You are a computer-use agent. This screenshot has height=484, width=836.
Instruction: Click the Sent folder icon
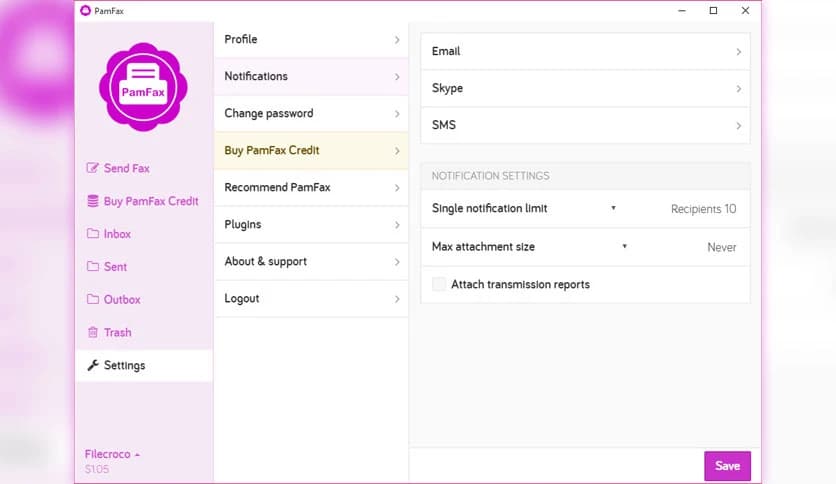tap(93, 267)
